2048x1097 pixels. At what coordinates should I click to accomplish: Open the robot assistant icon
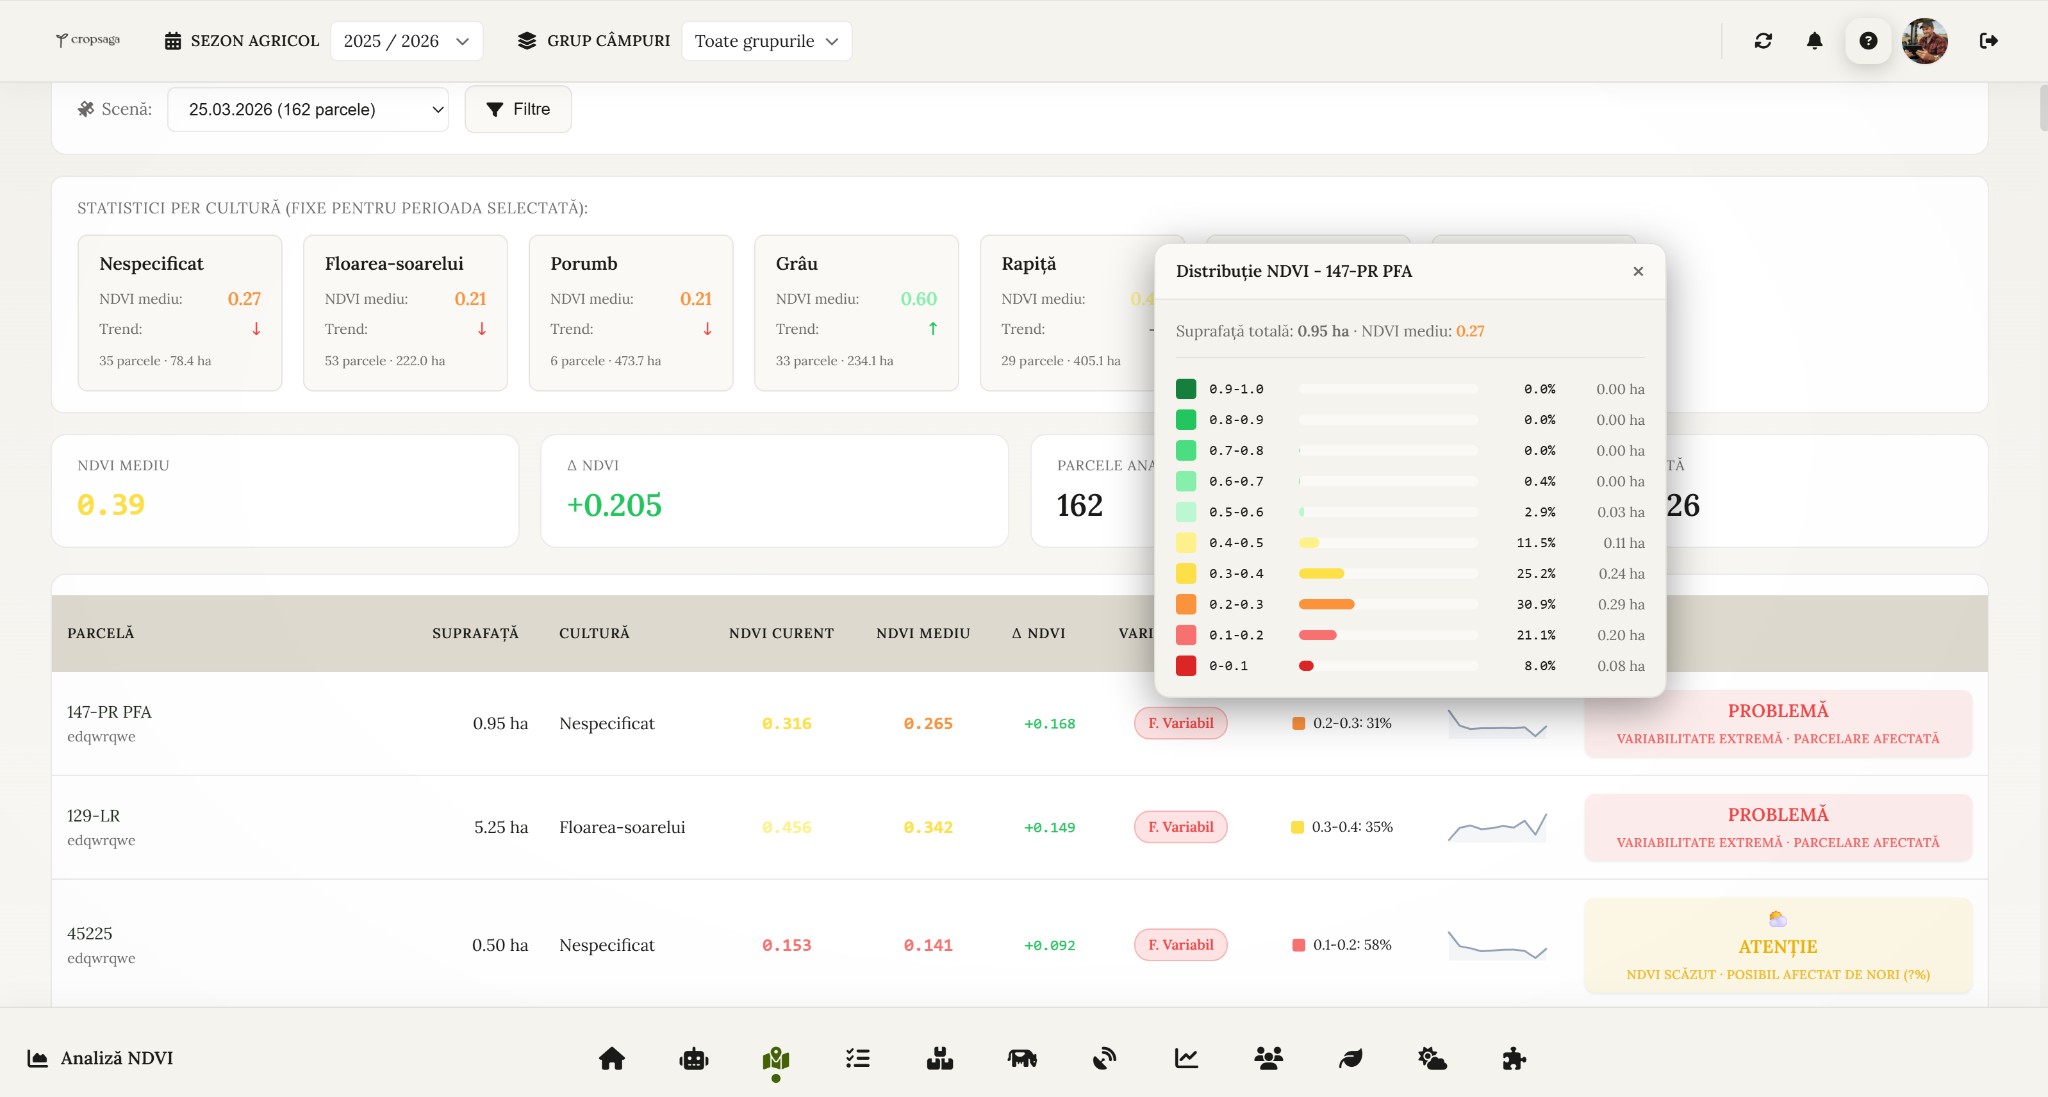coord(694,1058)
